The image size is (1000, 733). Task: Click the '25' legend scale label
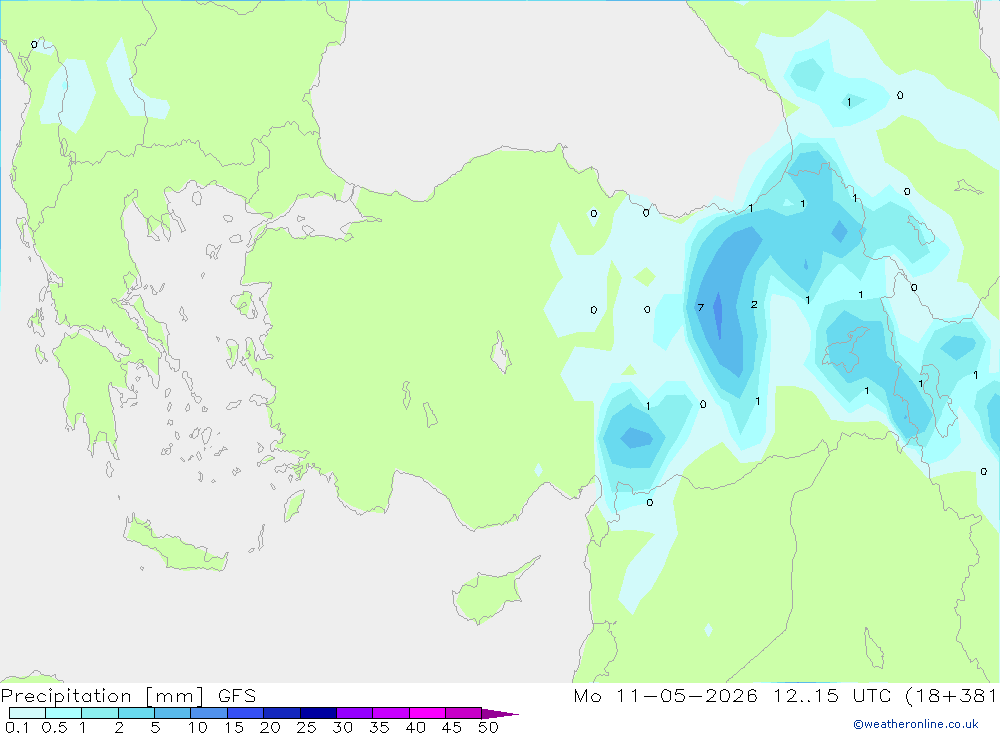click(x=306, y=727)
